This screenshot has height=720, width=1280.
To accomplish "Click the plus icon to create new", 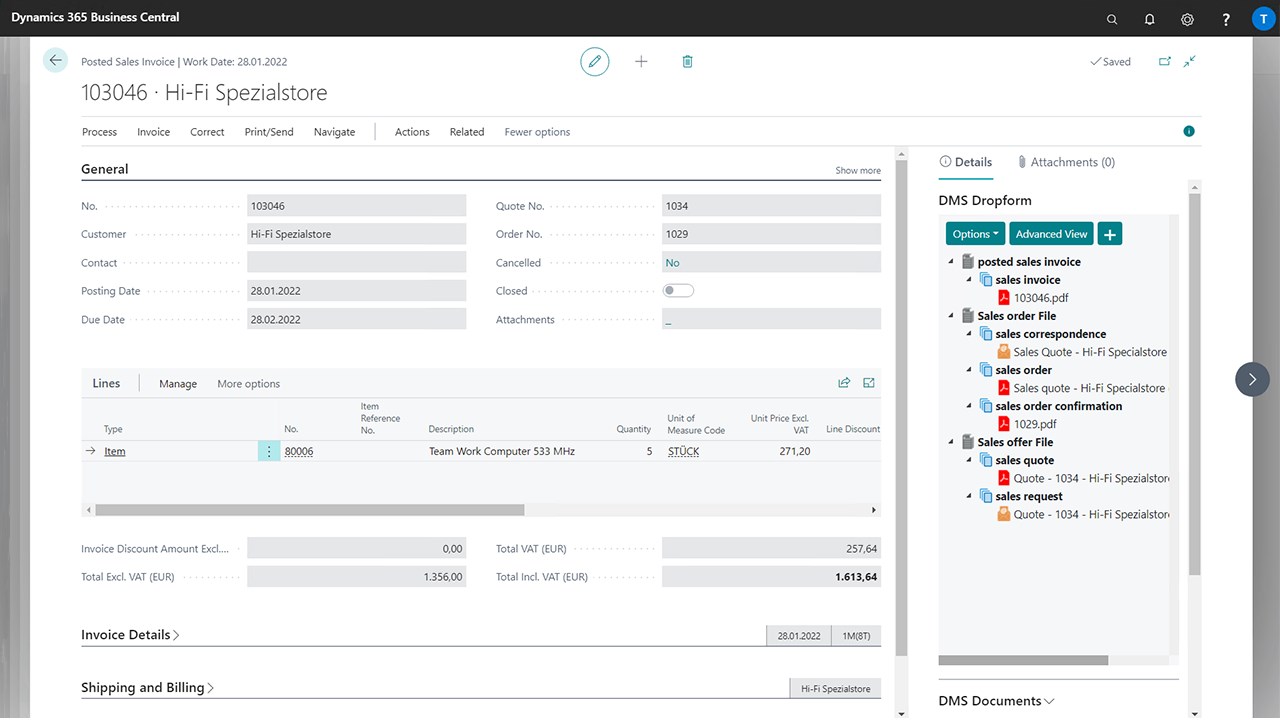I will click(641, 62).
